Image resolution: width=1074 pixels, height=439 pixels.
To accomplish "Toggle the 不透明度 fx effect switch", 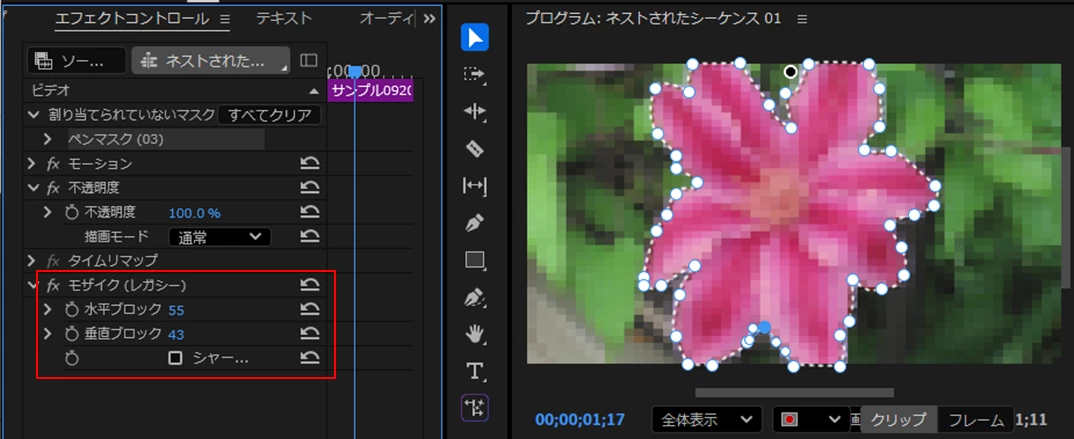I will [53, 188].
